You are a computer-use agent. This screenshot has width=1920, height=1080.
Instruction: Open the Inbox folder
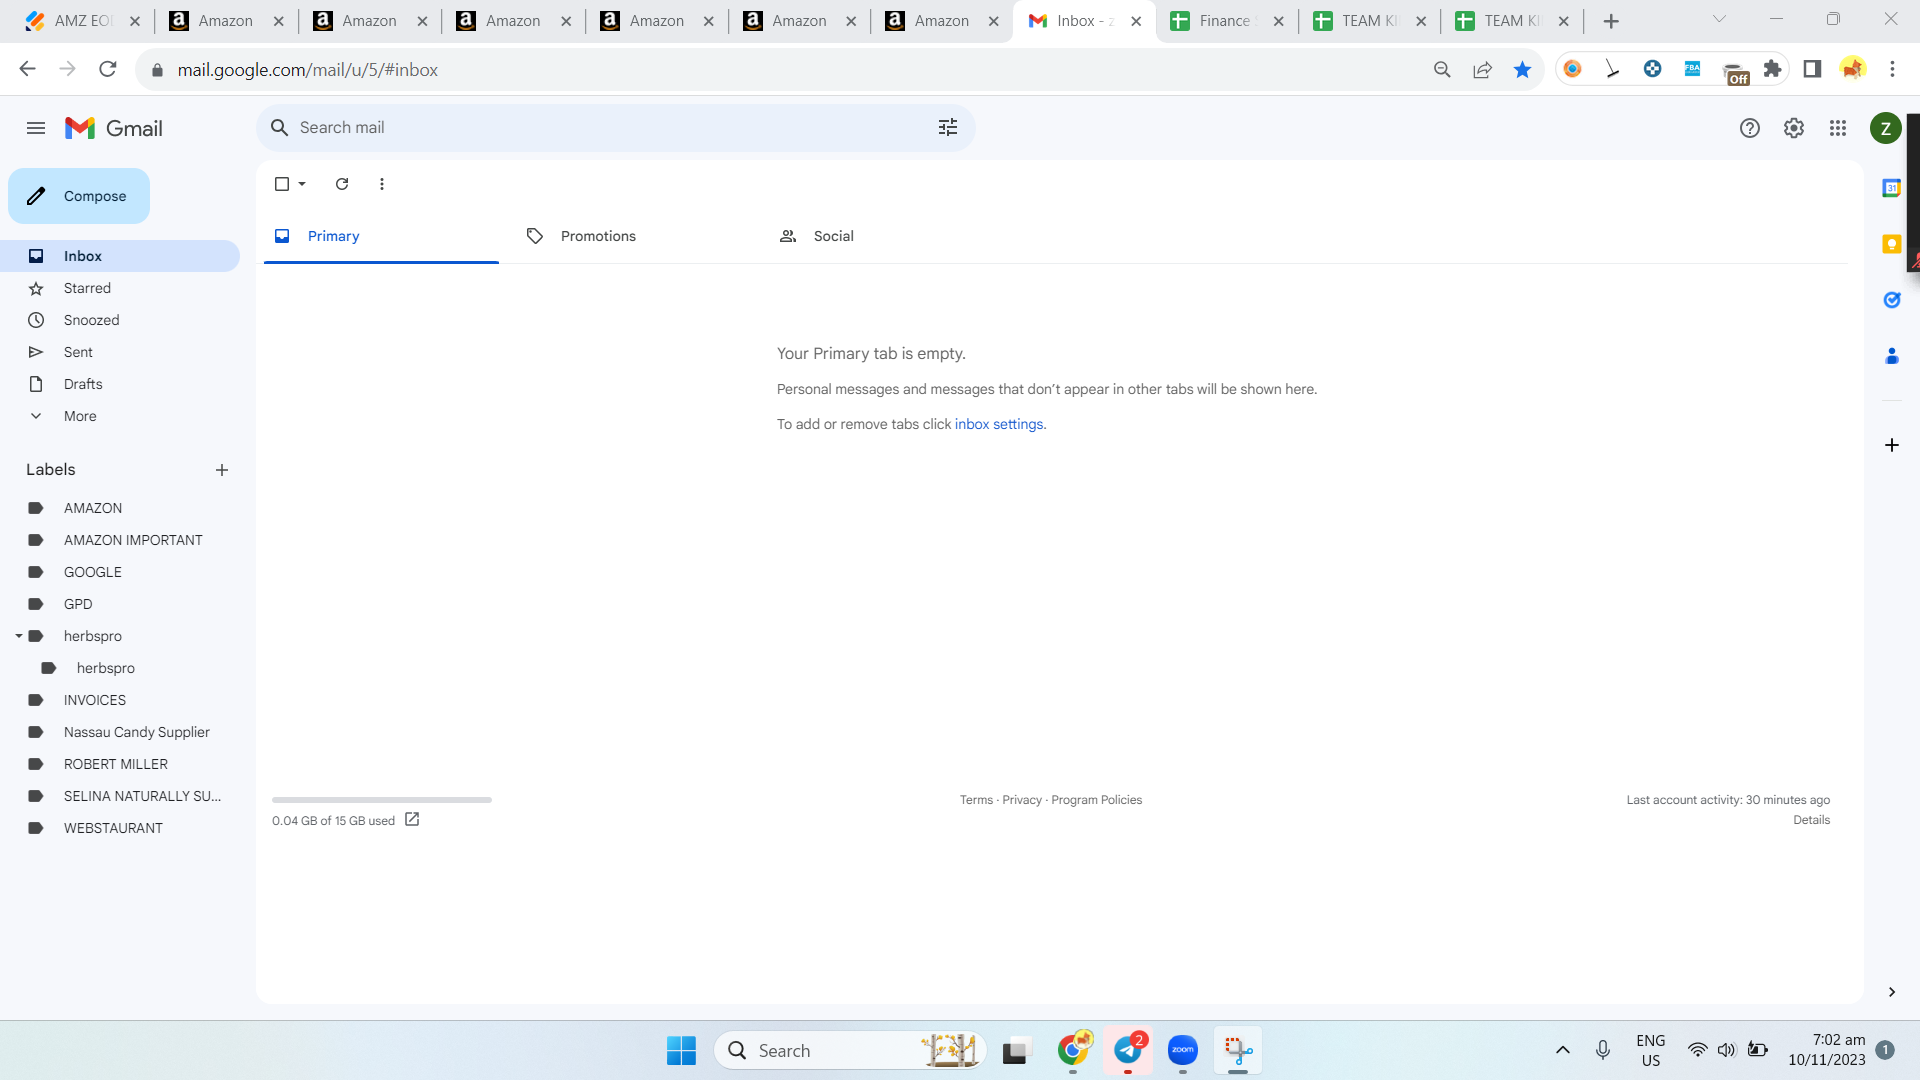click(x=120, y=256)
